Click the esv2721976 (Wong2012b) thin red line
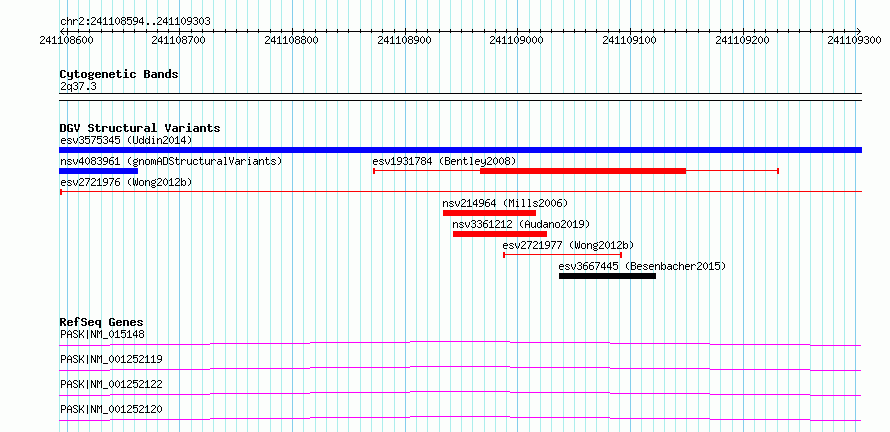 click(x=460, y=192)
